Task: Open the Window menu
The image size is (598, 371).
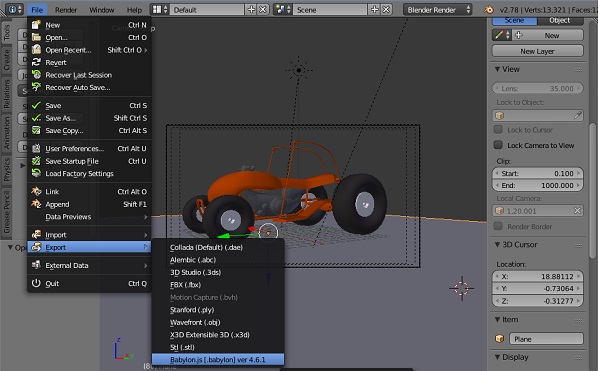Action: point(101,10)
